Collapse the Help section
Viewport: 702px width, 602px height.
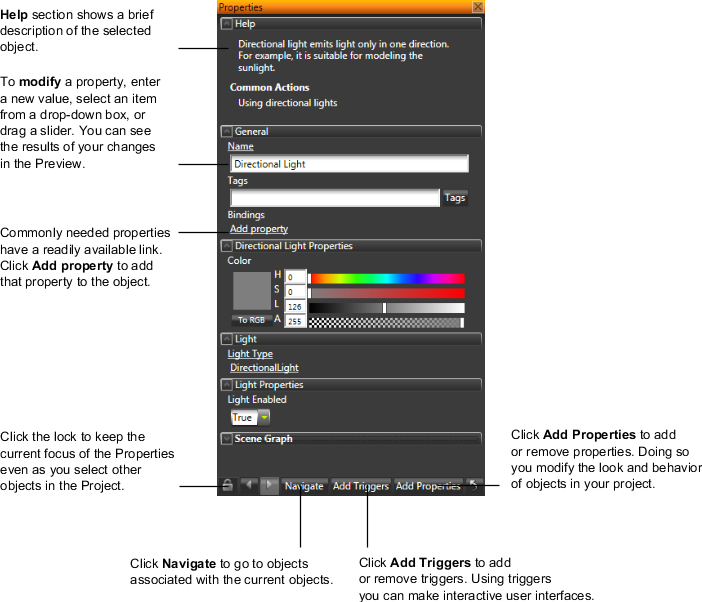coord(227,23)
